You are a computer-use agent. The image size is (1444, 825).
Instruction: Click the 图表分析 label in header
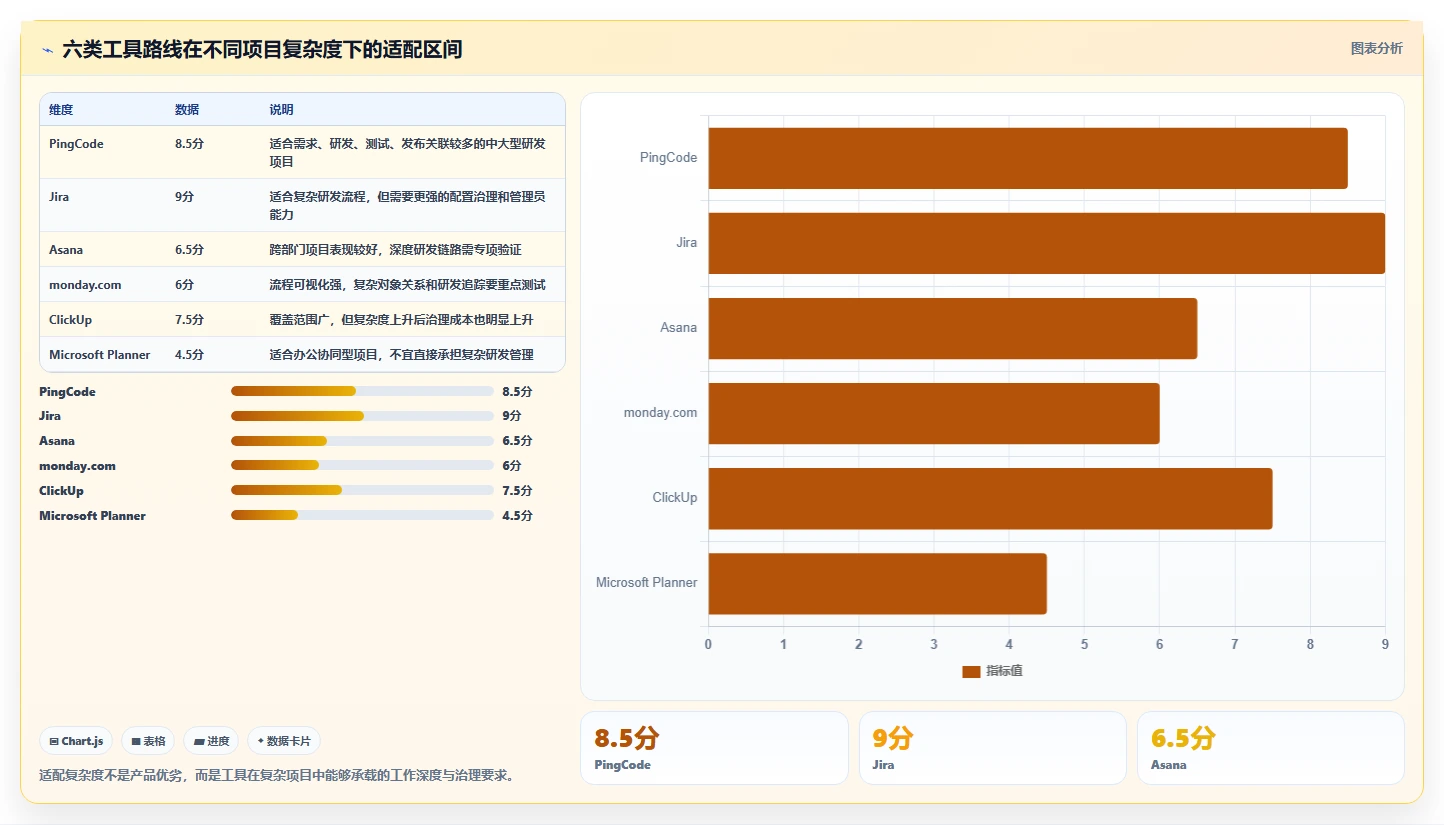[1376, 48]
